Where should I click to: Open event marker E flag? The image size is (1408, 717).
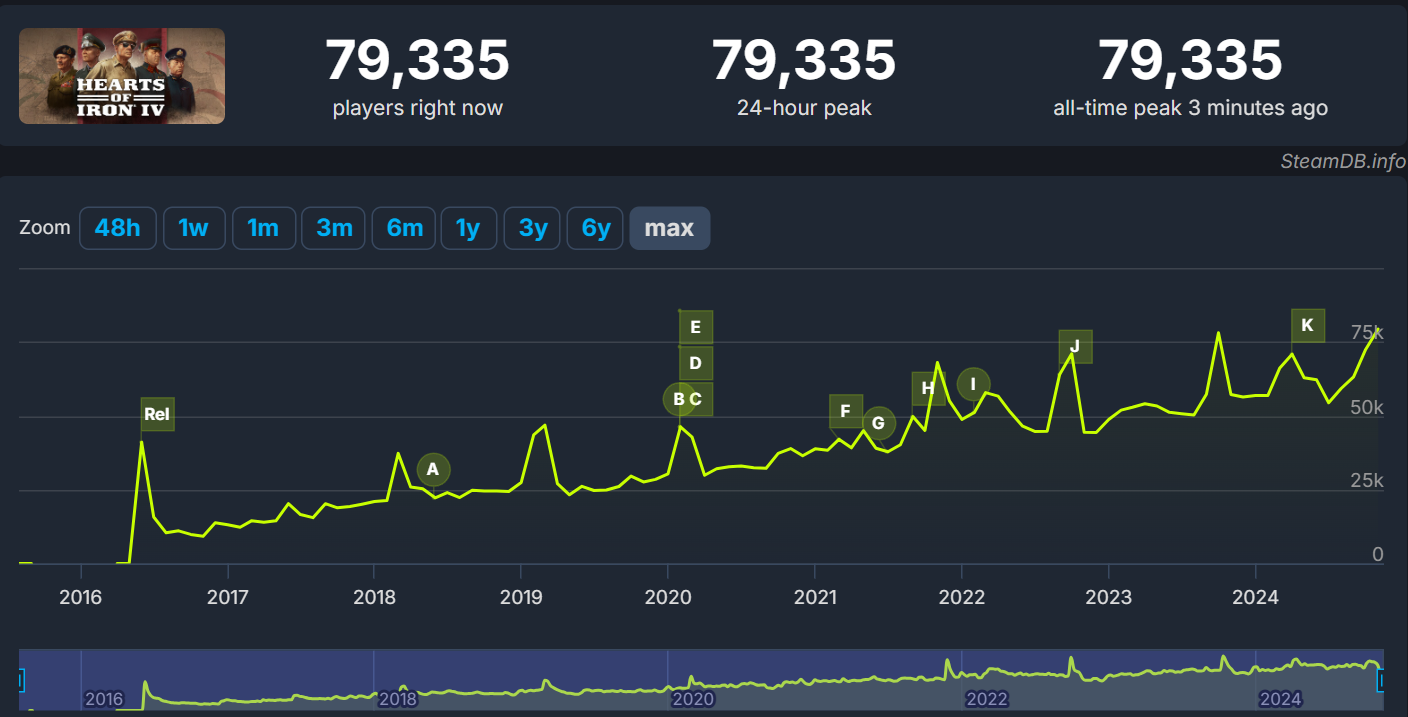[x=696, y=327]
